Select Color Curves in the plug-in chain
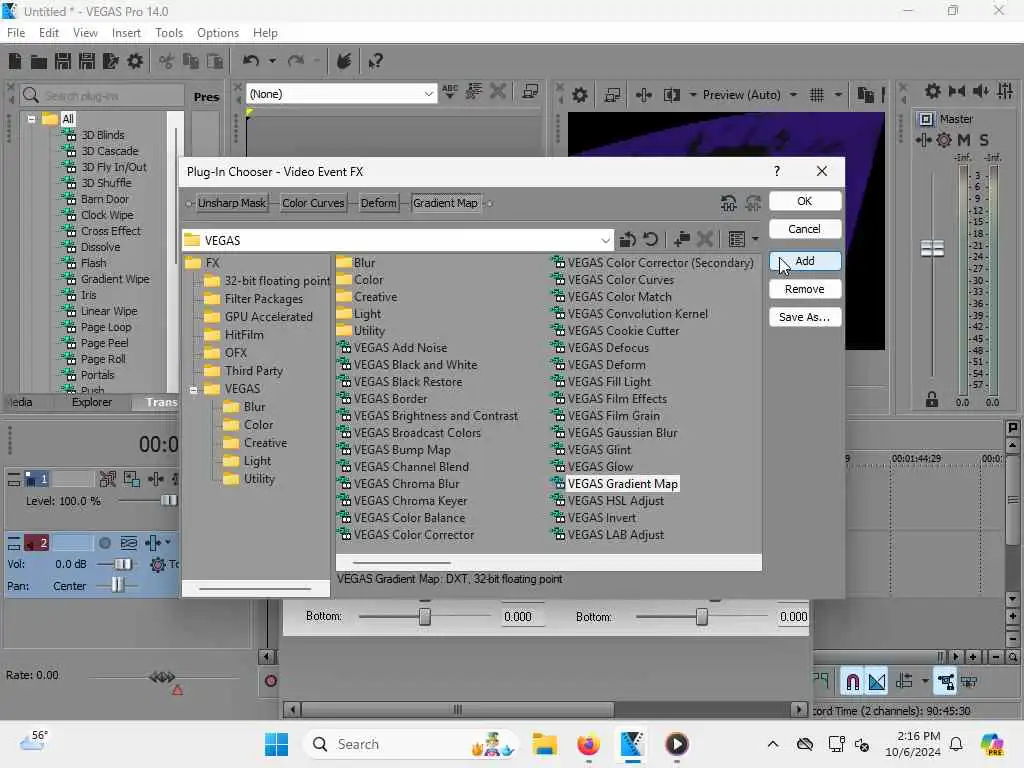Viewport: 1024px width, 768px height. click(x=313, y=203)
